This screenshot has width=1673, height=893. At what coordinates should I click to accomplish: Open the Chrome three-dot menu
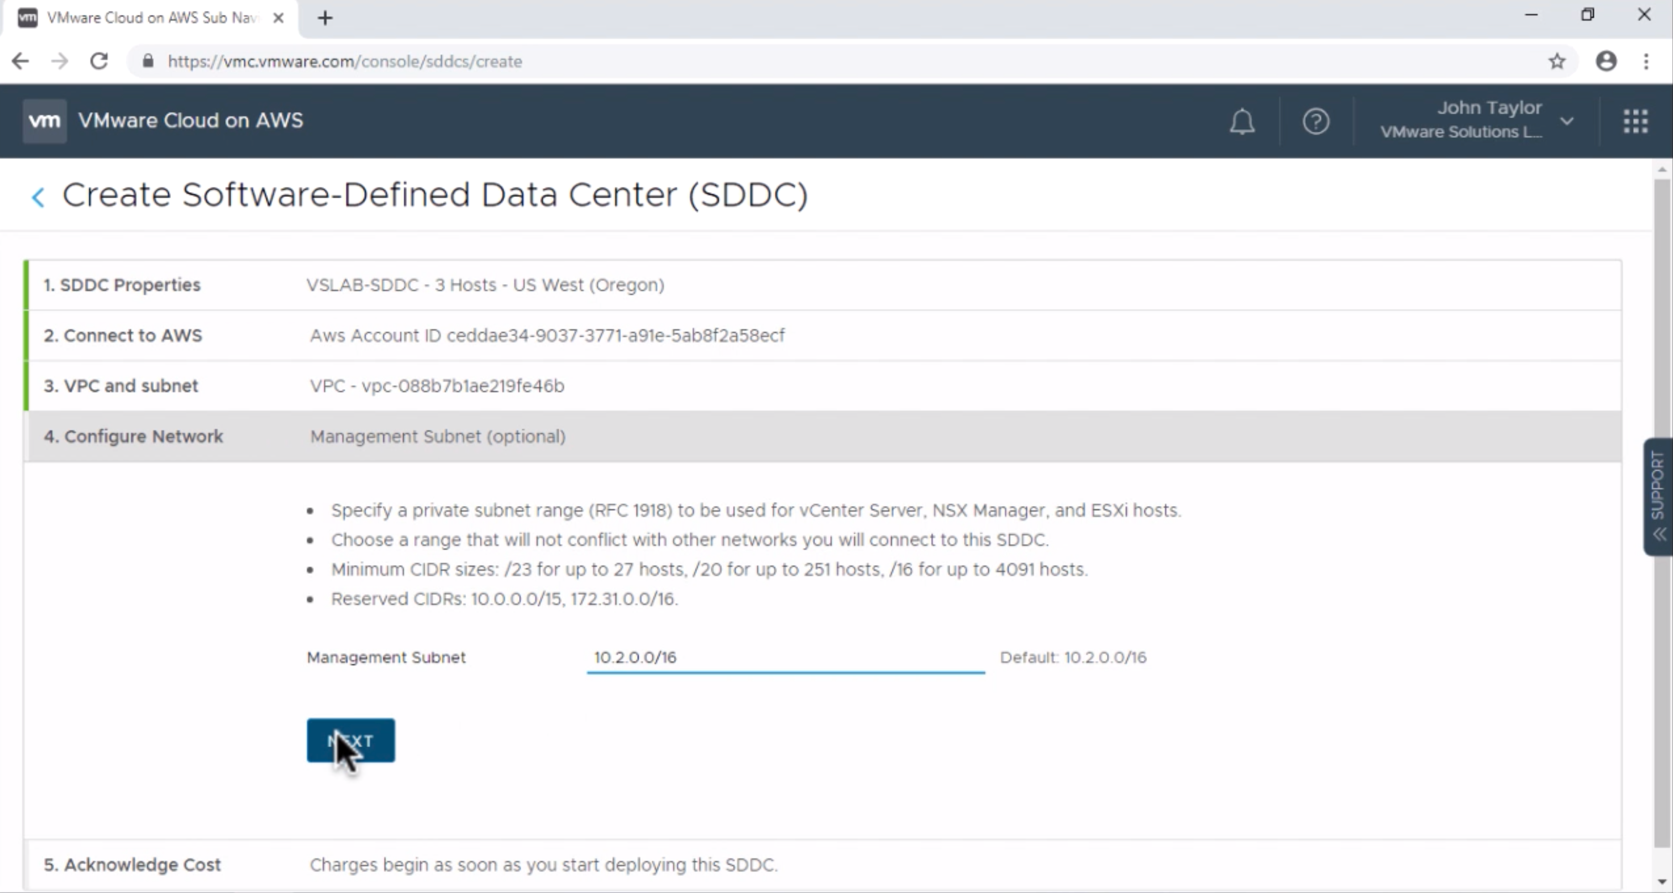1646,61
